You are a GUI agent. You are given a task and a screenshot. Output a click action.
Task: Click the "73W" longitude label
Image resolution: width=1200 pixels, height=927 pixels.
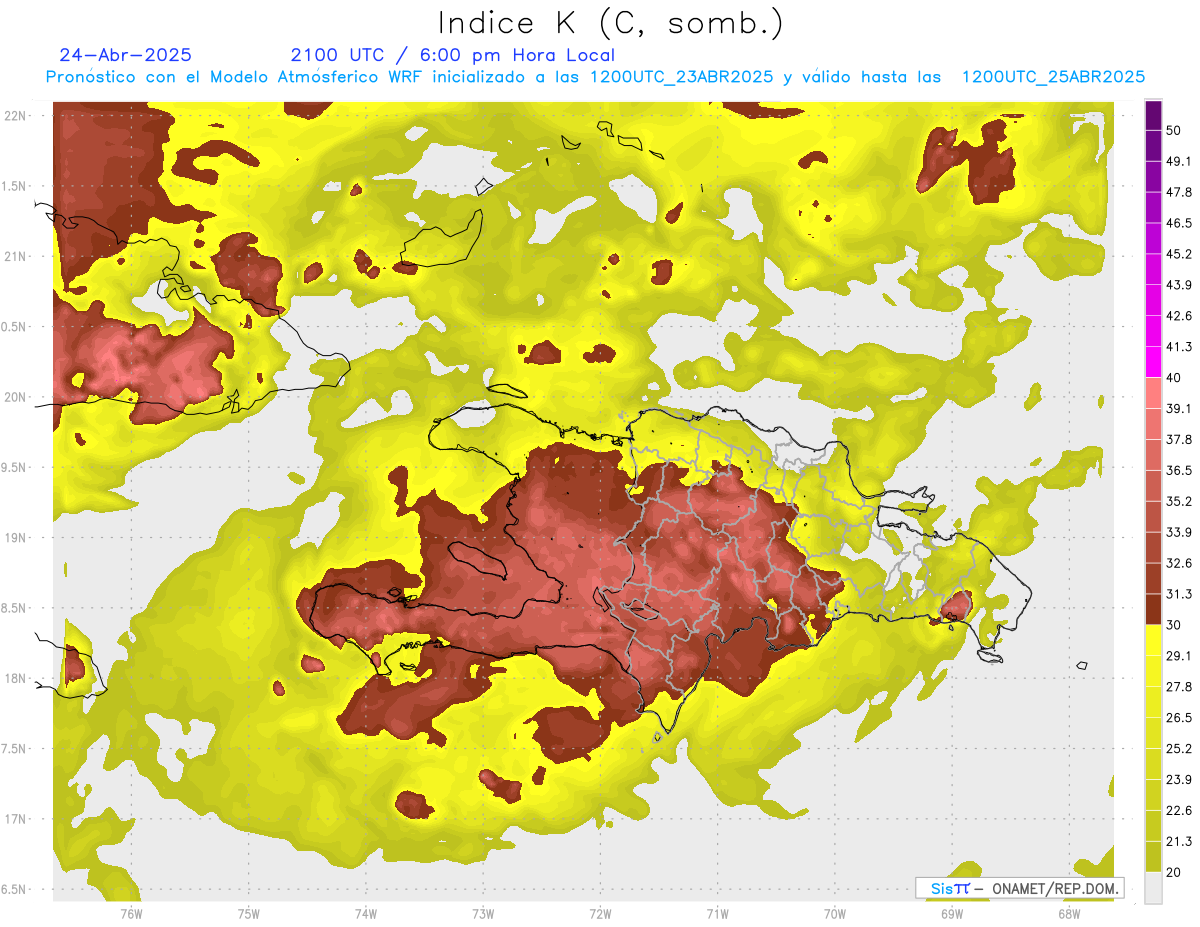click(483, 914)
